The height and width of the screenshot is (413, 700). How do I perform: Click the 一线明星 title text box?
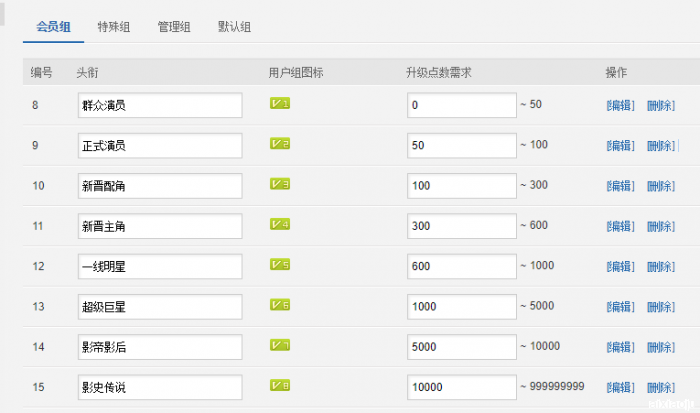pos(160,266)
